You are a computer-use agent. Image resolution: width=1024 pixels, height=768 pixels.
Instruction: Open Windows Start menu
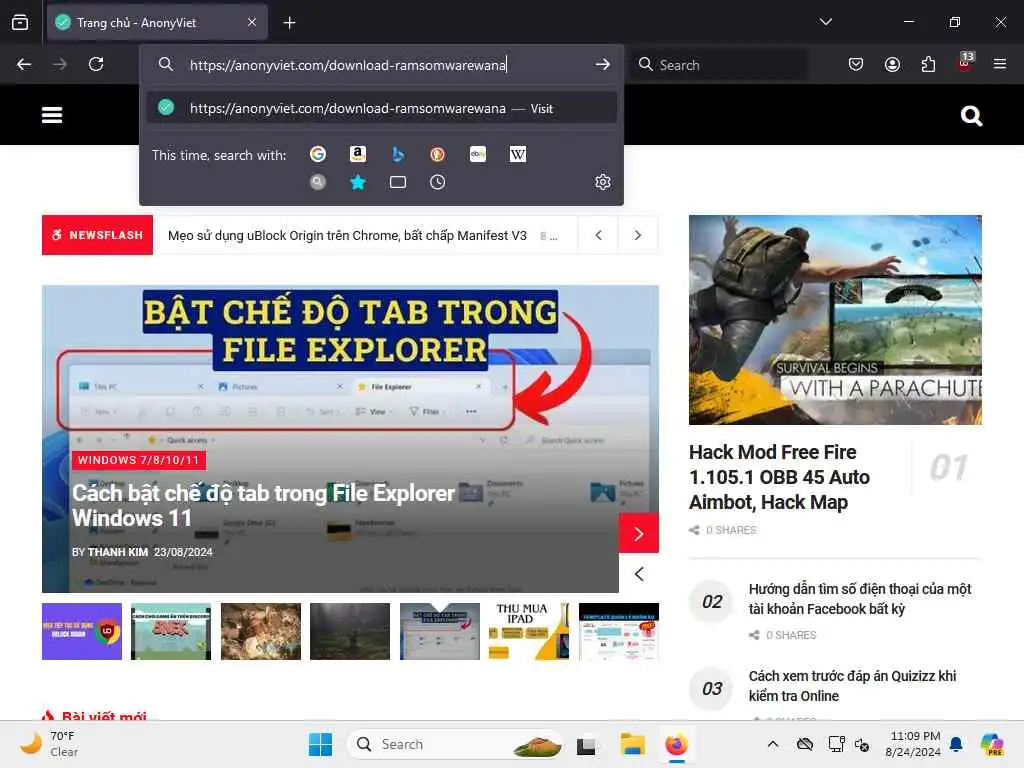tap(320, 744)
